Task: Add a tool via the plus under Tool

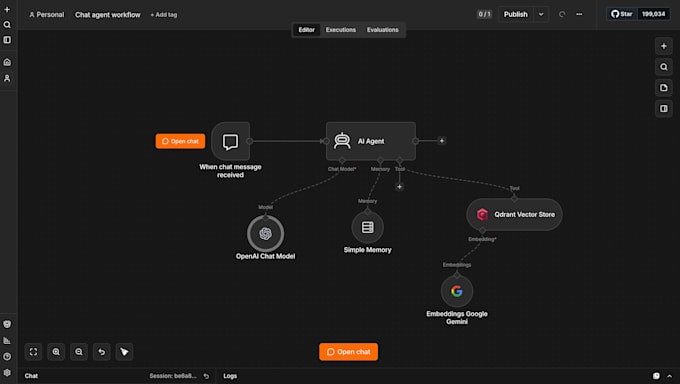Action: (399, 187)
